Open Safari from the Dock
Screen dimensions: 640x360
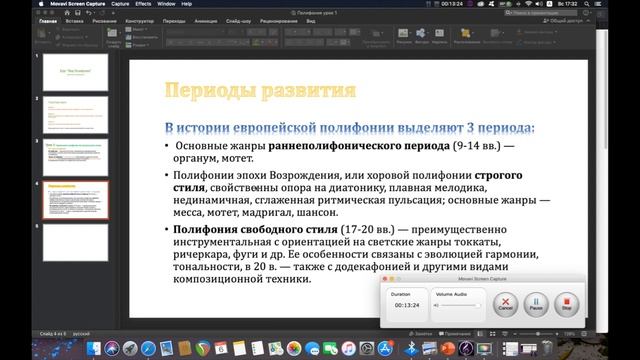[x=148, y=348]
